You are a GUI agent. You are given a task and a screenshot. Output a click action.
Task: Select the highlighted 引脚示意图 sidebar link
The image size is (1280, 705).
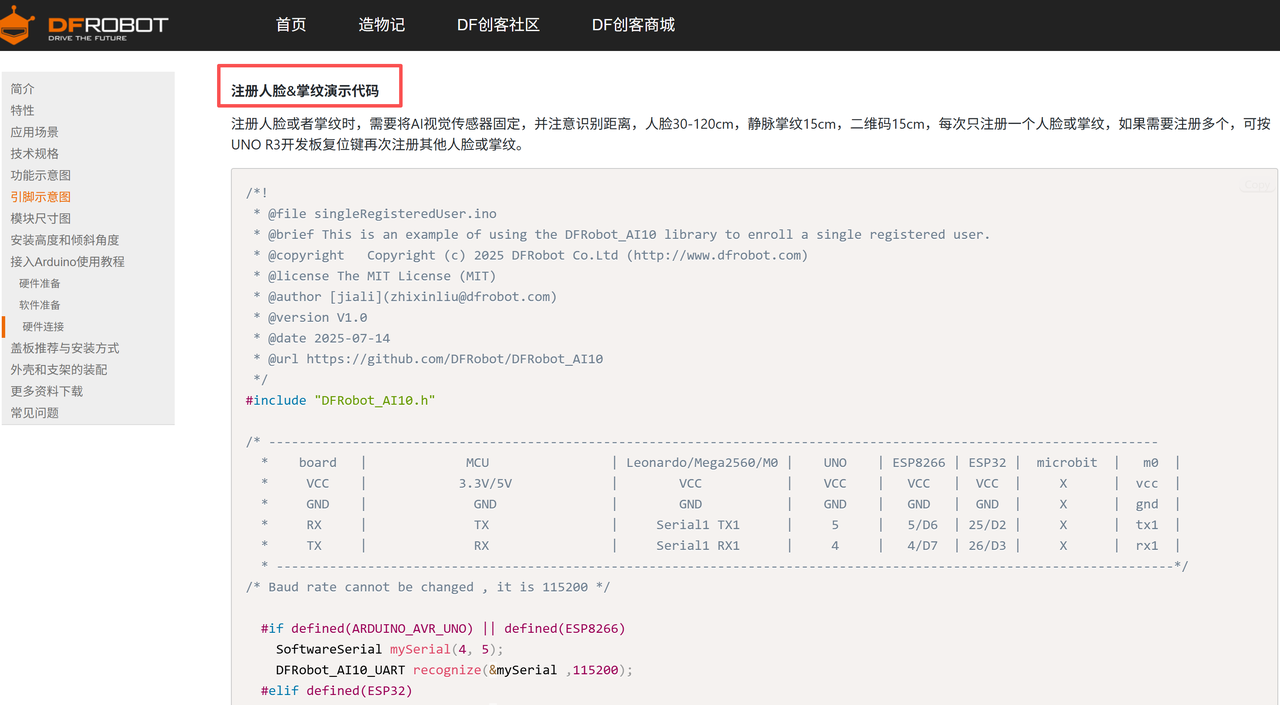point(41,197)
